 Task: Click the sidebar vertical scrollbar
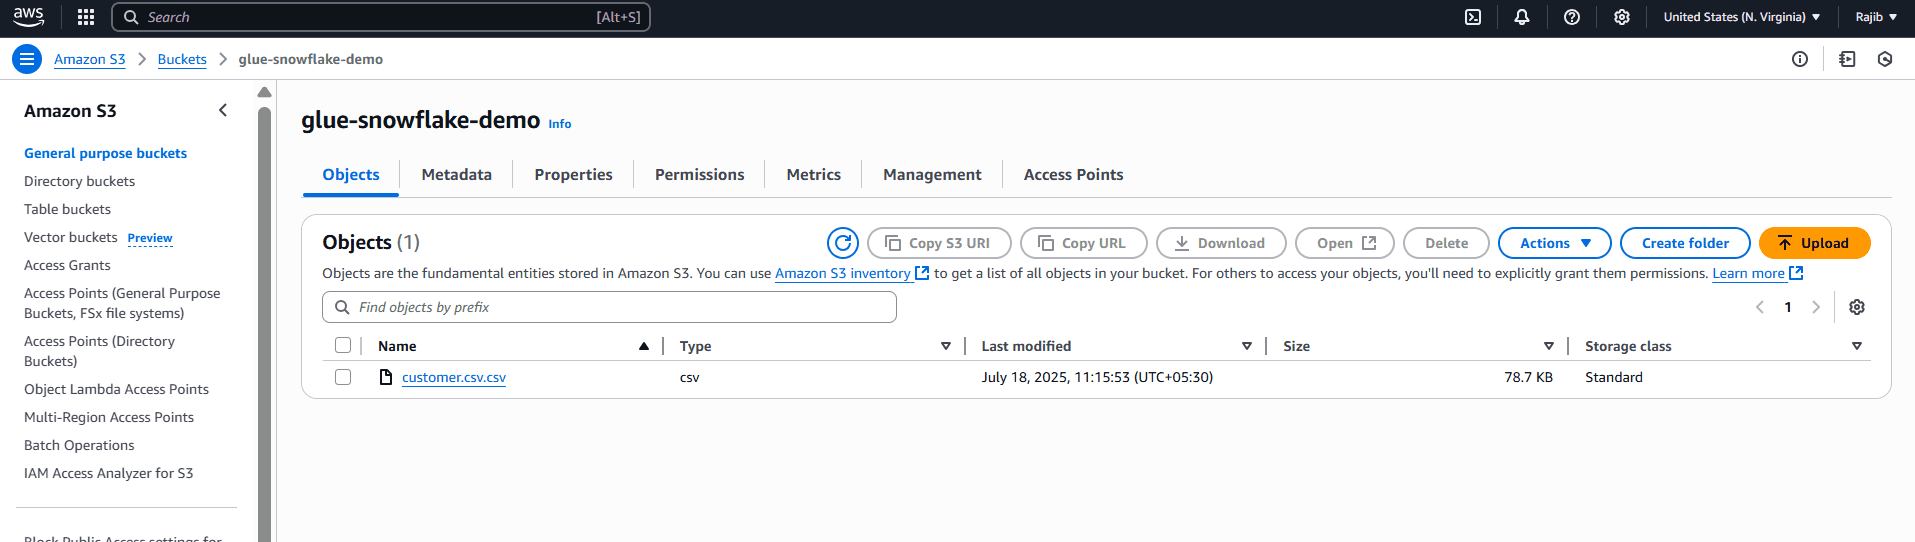click(x=264, y=320)
